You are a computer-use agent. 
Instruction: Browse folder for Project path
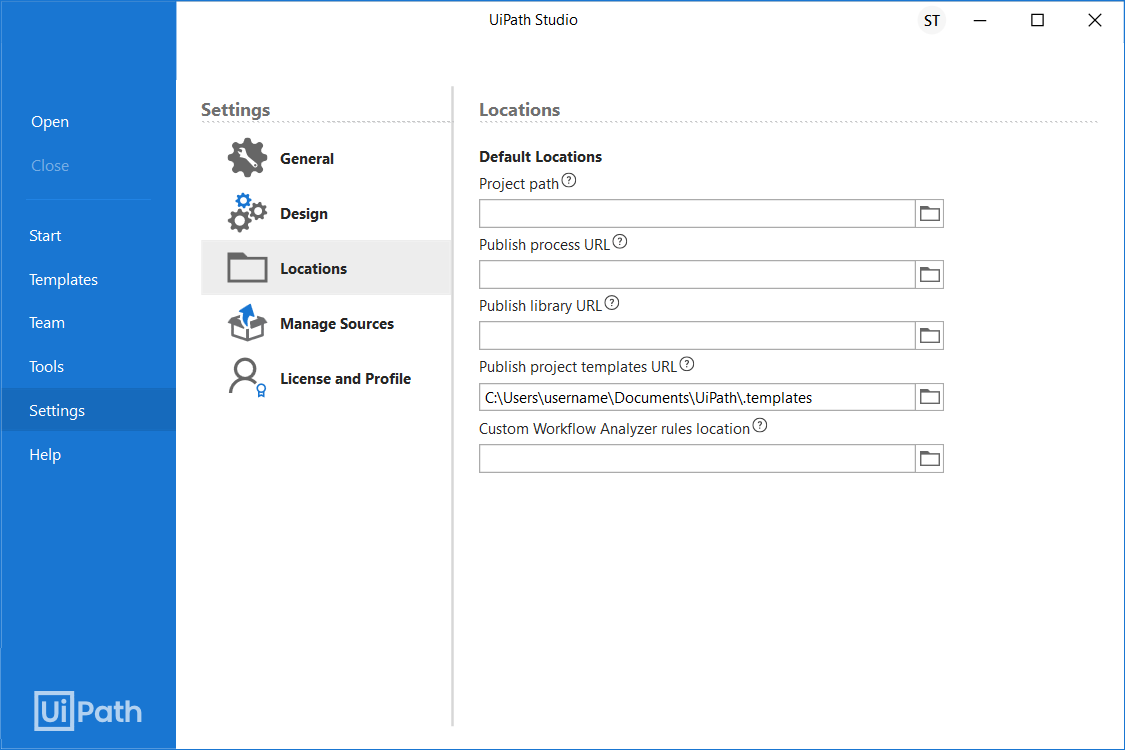tap(930, 214)
